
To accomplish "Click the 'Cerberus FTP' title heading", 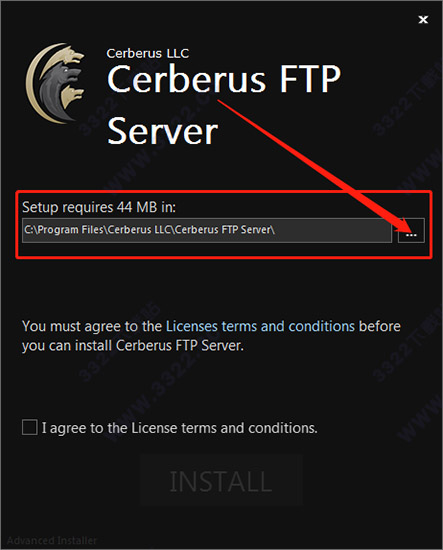I will point(224,79).
